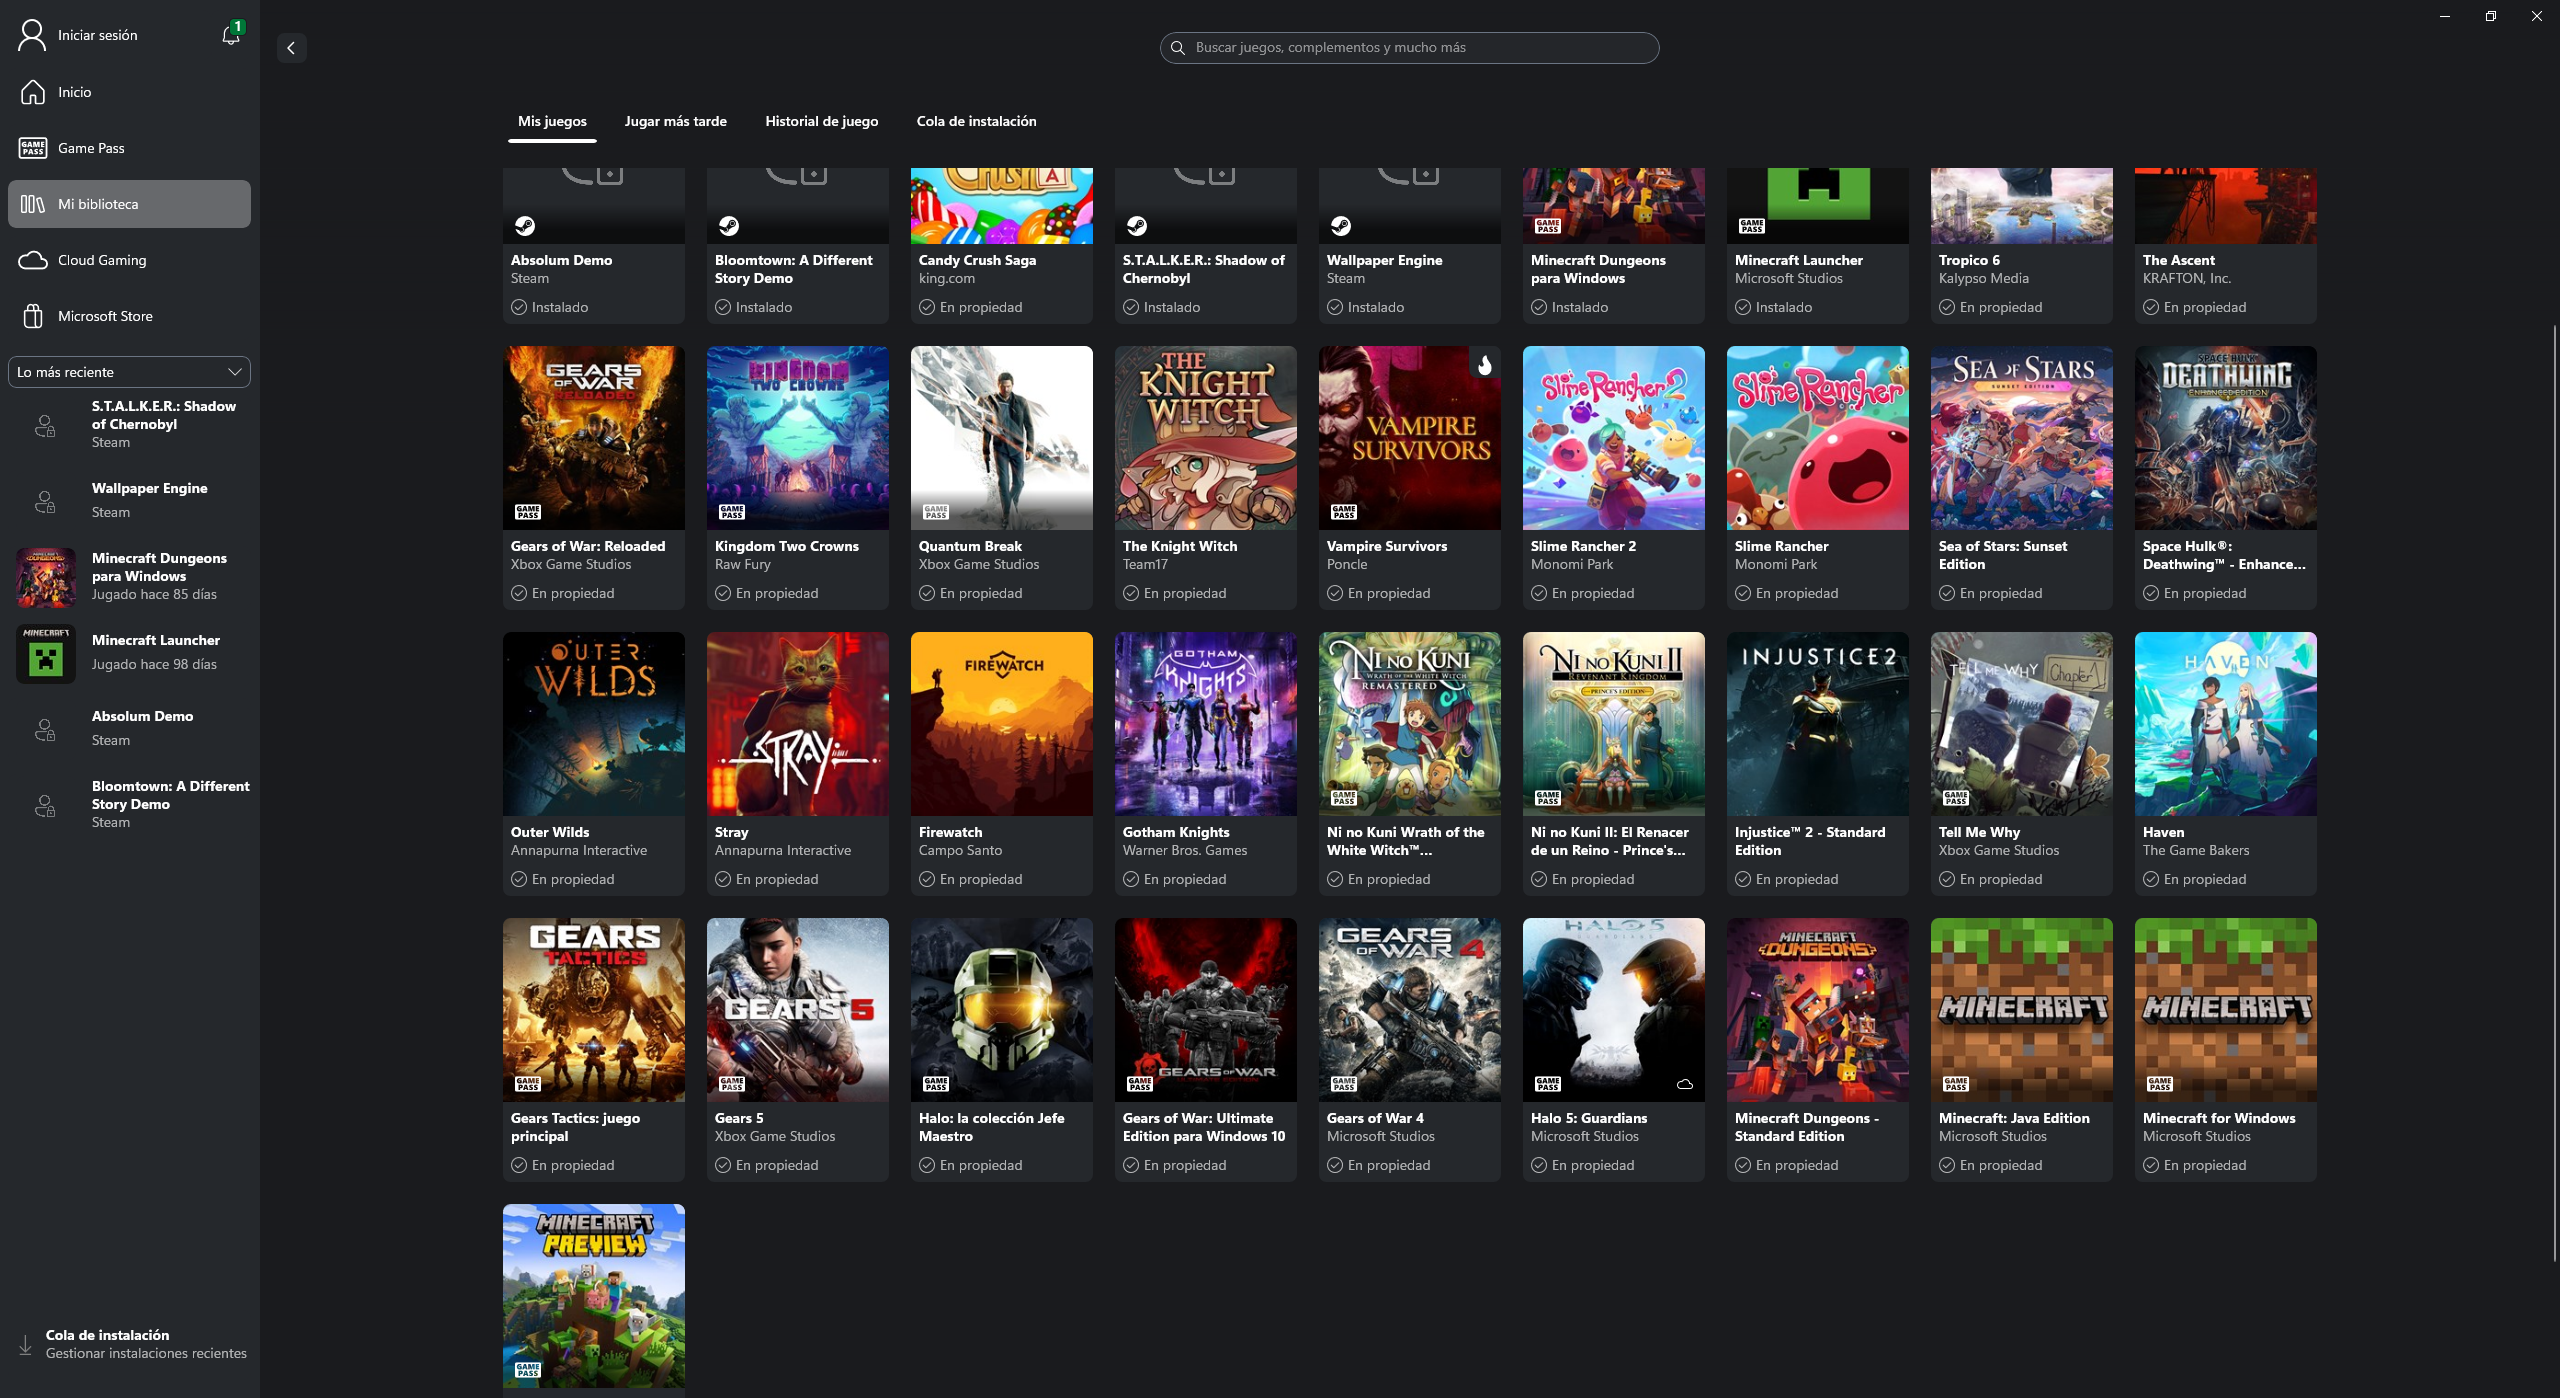Open Minecraft Dungeons para Windows in recent list

point(129,577)
